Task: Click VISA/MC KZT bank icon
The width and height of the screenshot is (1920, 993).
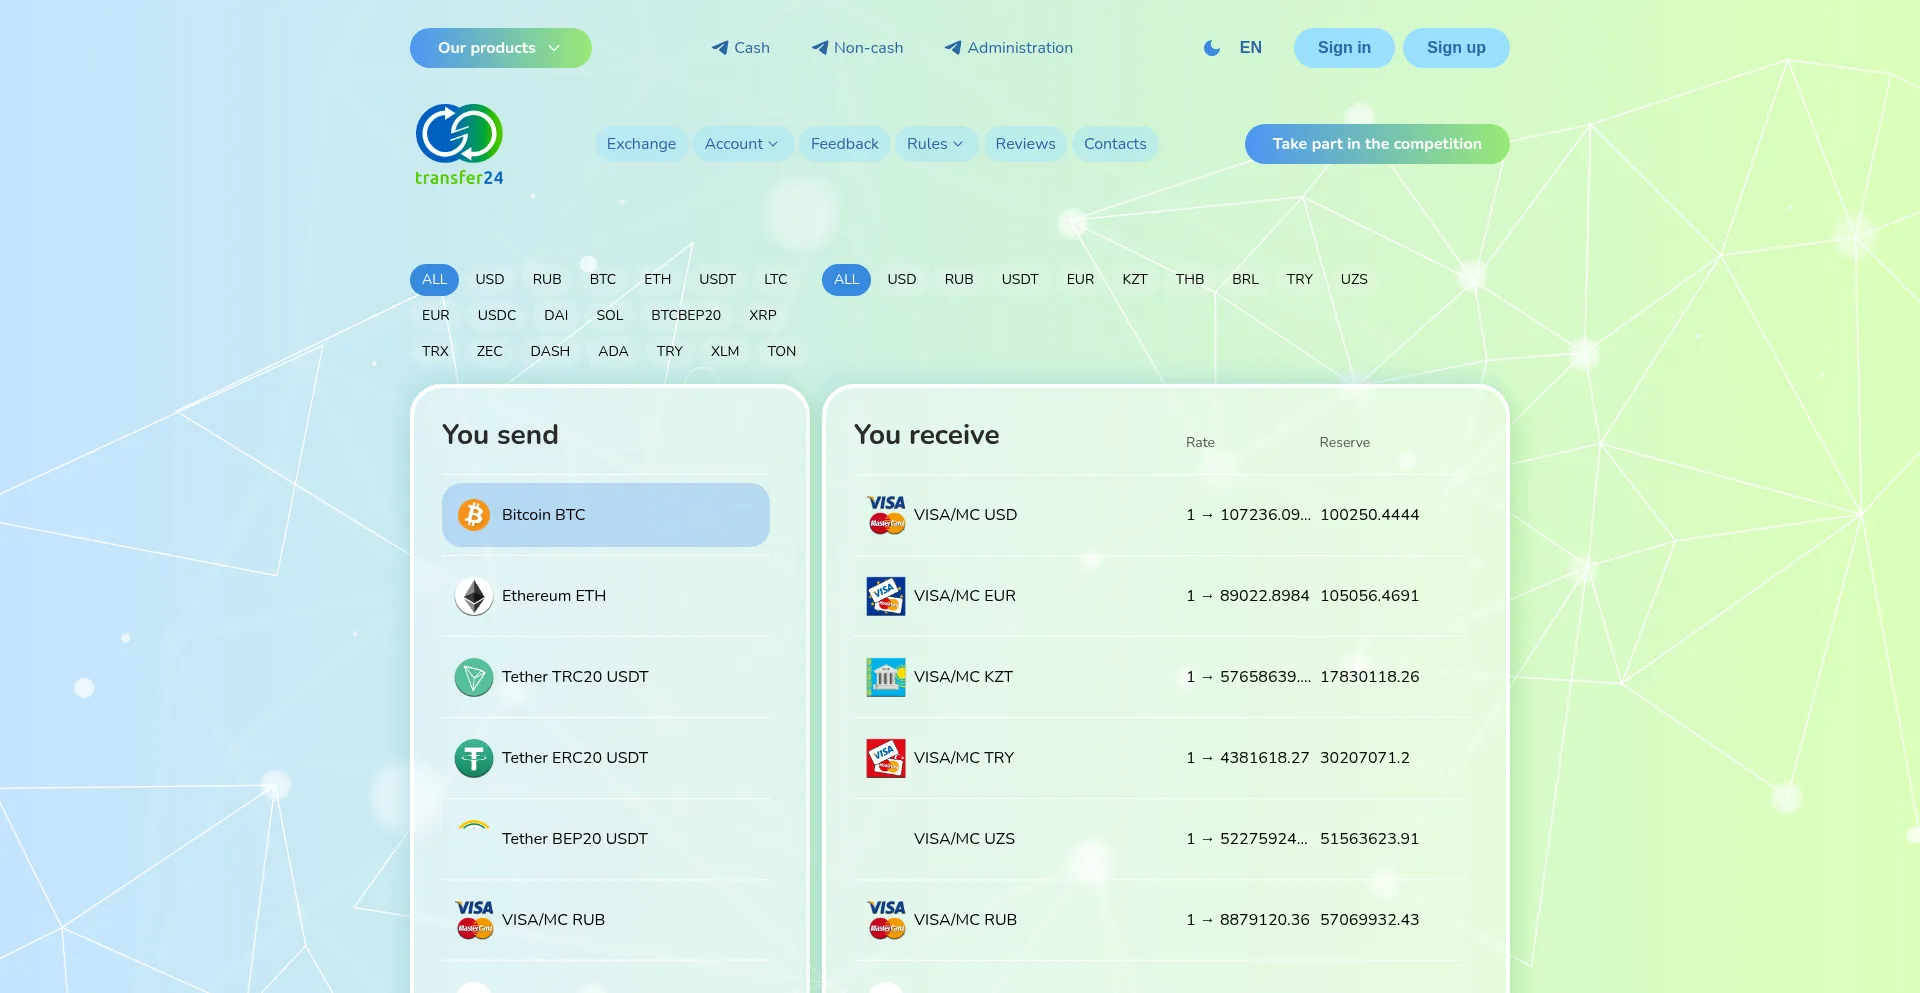Action: 886,677
